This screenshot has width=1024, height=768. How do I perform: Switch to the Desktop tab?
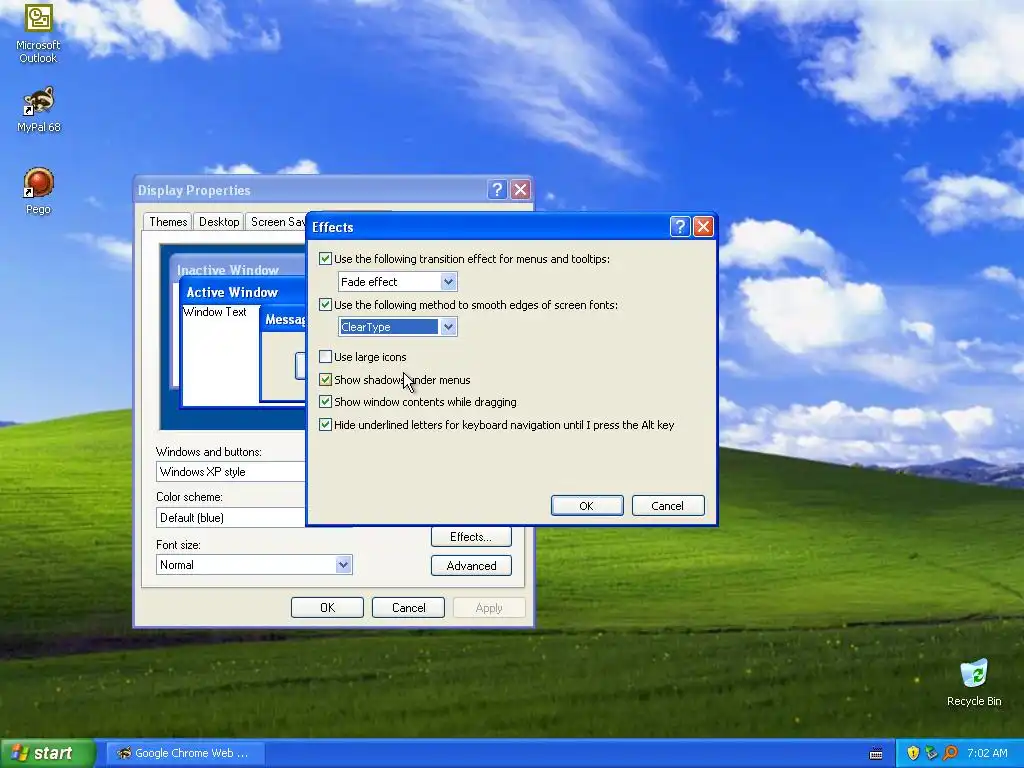click(219, 222)
